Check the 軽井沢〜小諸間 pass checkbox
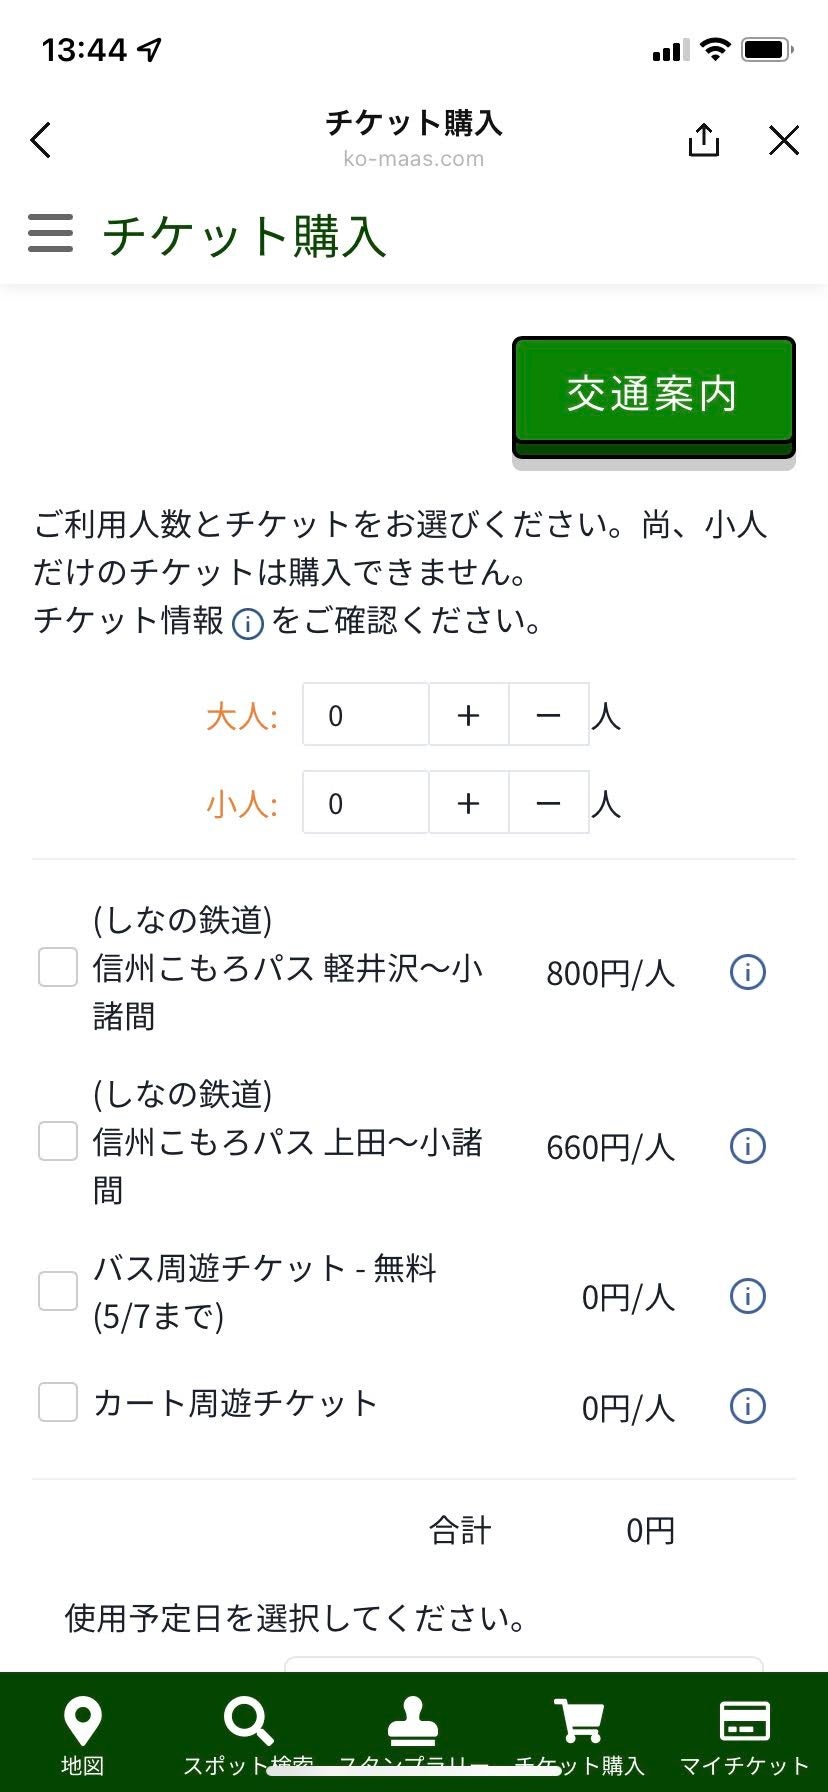 [58, 967]
